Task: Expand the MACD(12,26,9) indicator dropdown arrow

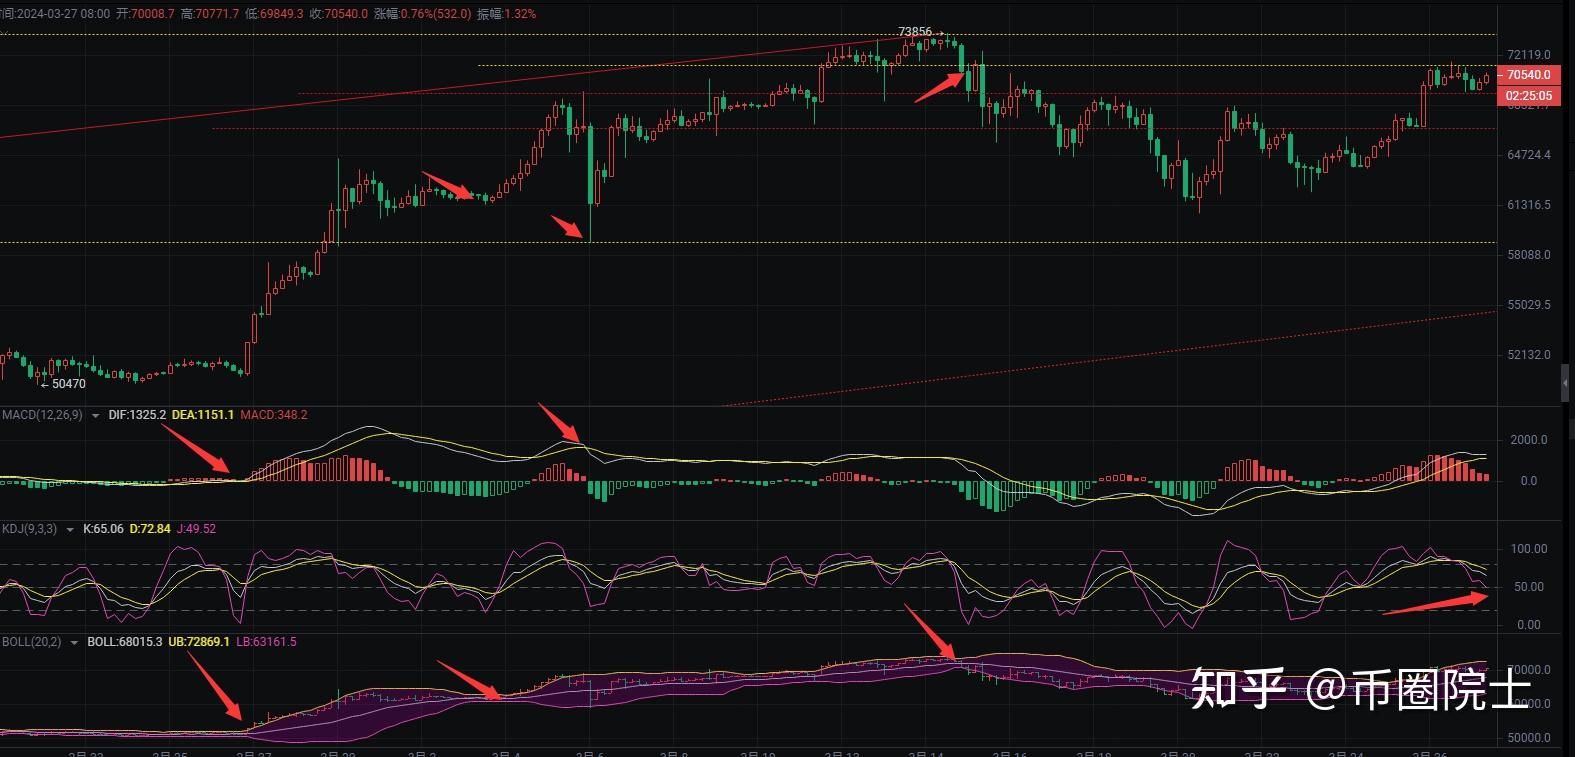Action: click(x=95, y=415)
